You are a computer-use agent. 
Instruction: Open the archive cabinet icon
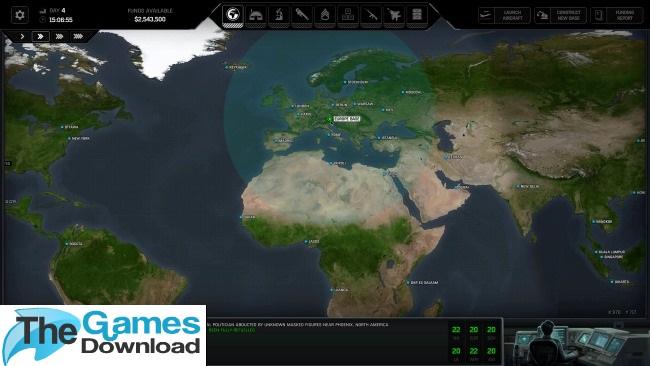[417, 15]
